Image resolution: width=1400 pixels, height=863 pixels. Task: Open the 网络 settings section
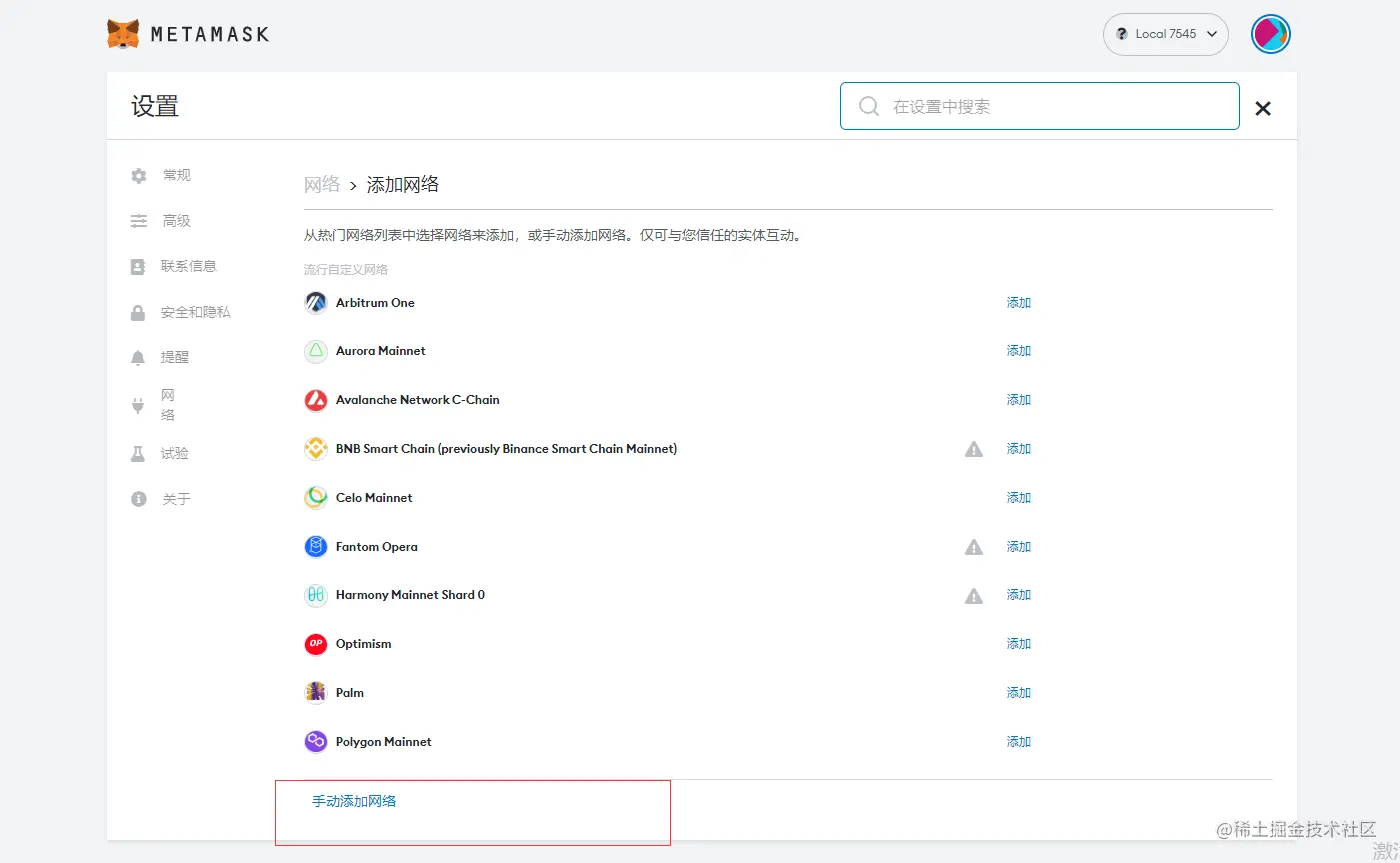[x=168, y=405]
